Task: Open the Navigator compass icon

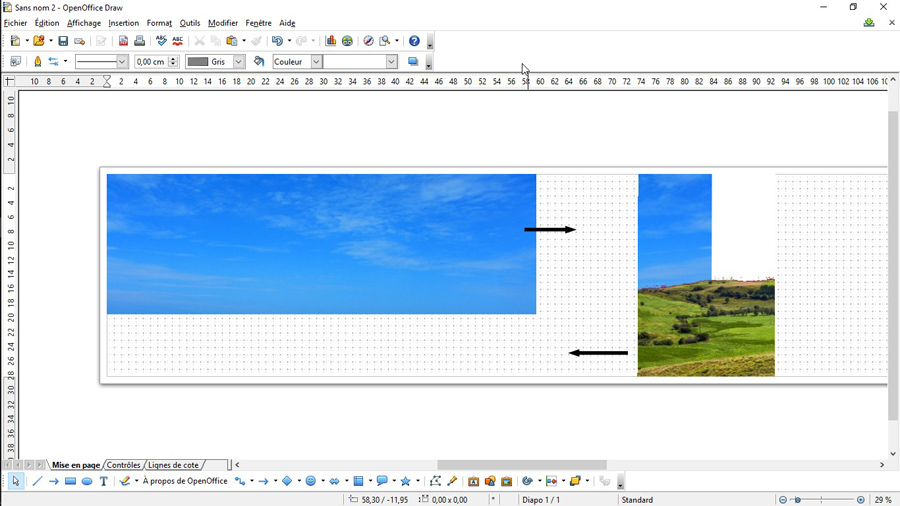Action: click(368, 41)
